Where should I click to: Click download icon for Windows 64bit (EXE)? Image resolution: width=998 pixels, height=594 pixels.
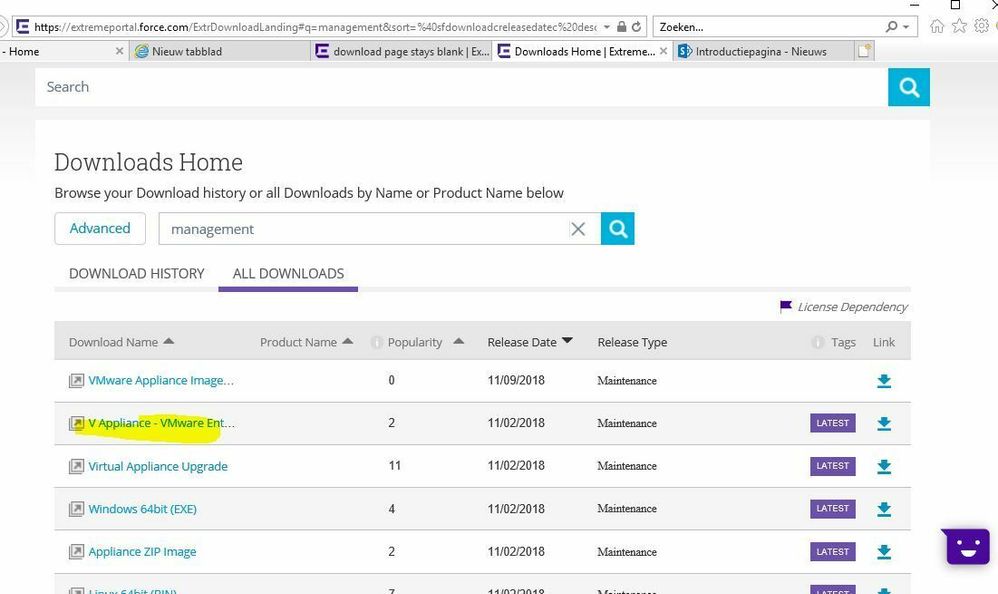[x=883, y=509]
